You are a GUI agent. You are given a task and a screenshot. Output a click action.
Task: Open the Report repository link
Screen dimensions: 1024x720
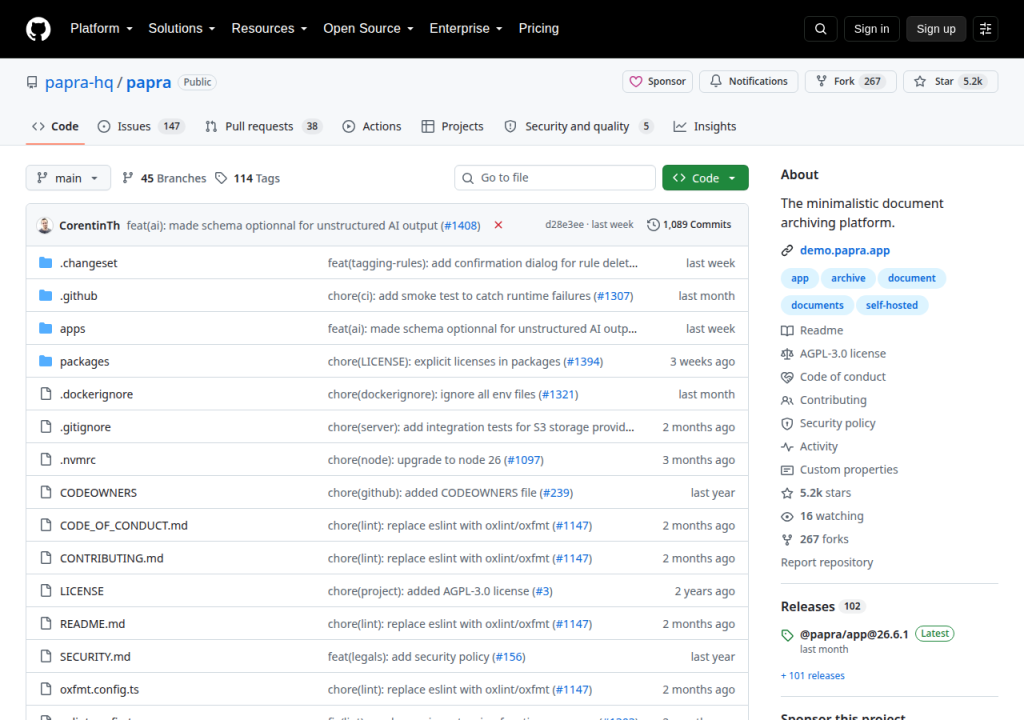tap(827, 563)
